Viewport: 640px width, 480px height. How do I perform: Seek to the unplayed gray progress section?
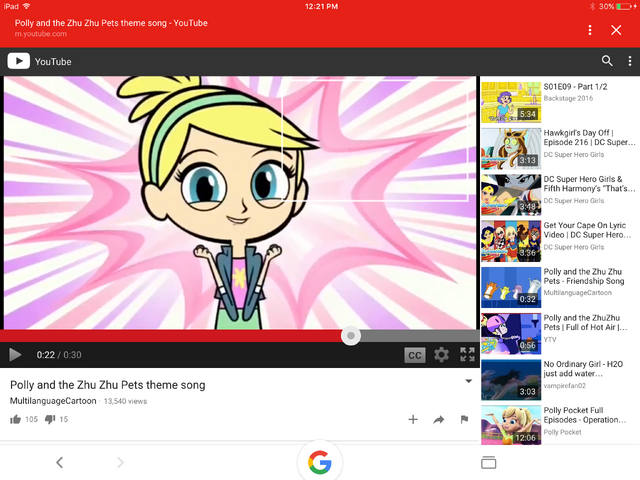pyautogui.click(x=420, y=336)
